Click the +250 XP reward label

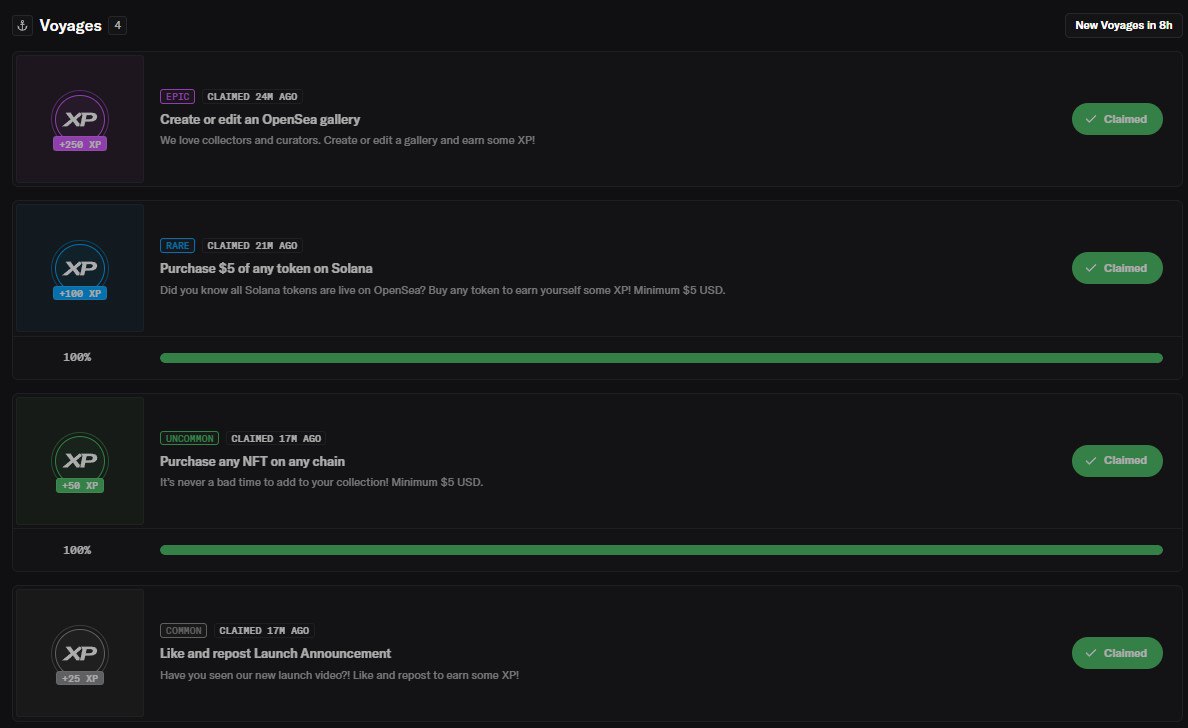pyautogui.click(x=80, y=144)
